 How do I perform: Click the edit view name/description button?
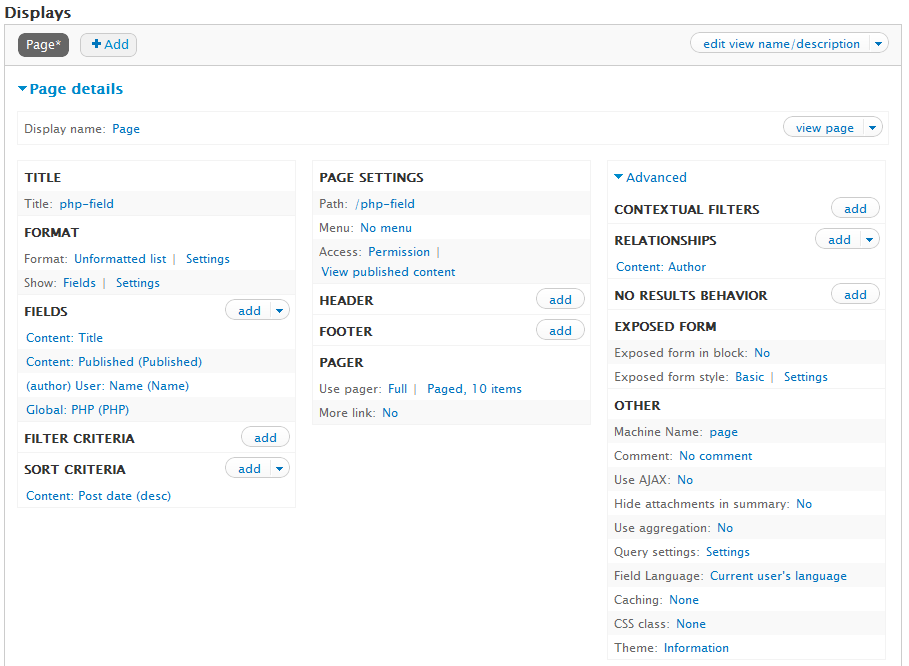(x=780, y=44)
